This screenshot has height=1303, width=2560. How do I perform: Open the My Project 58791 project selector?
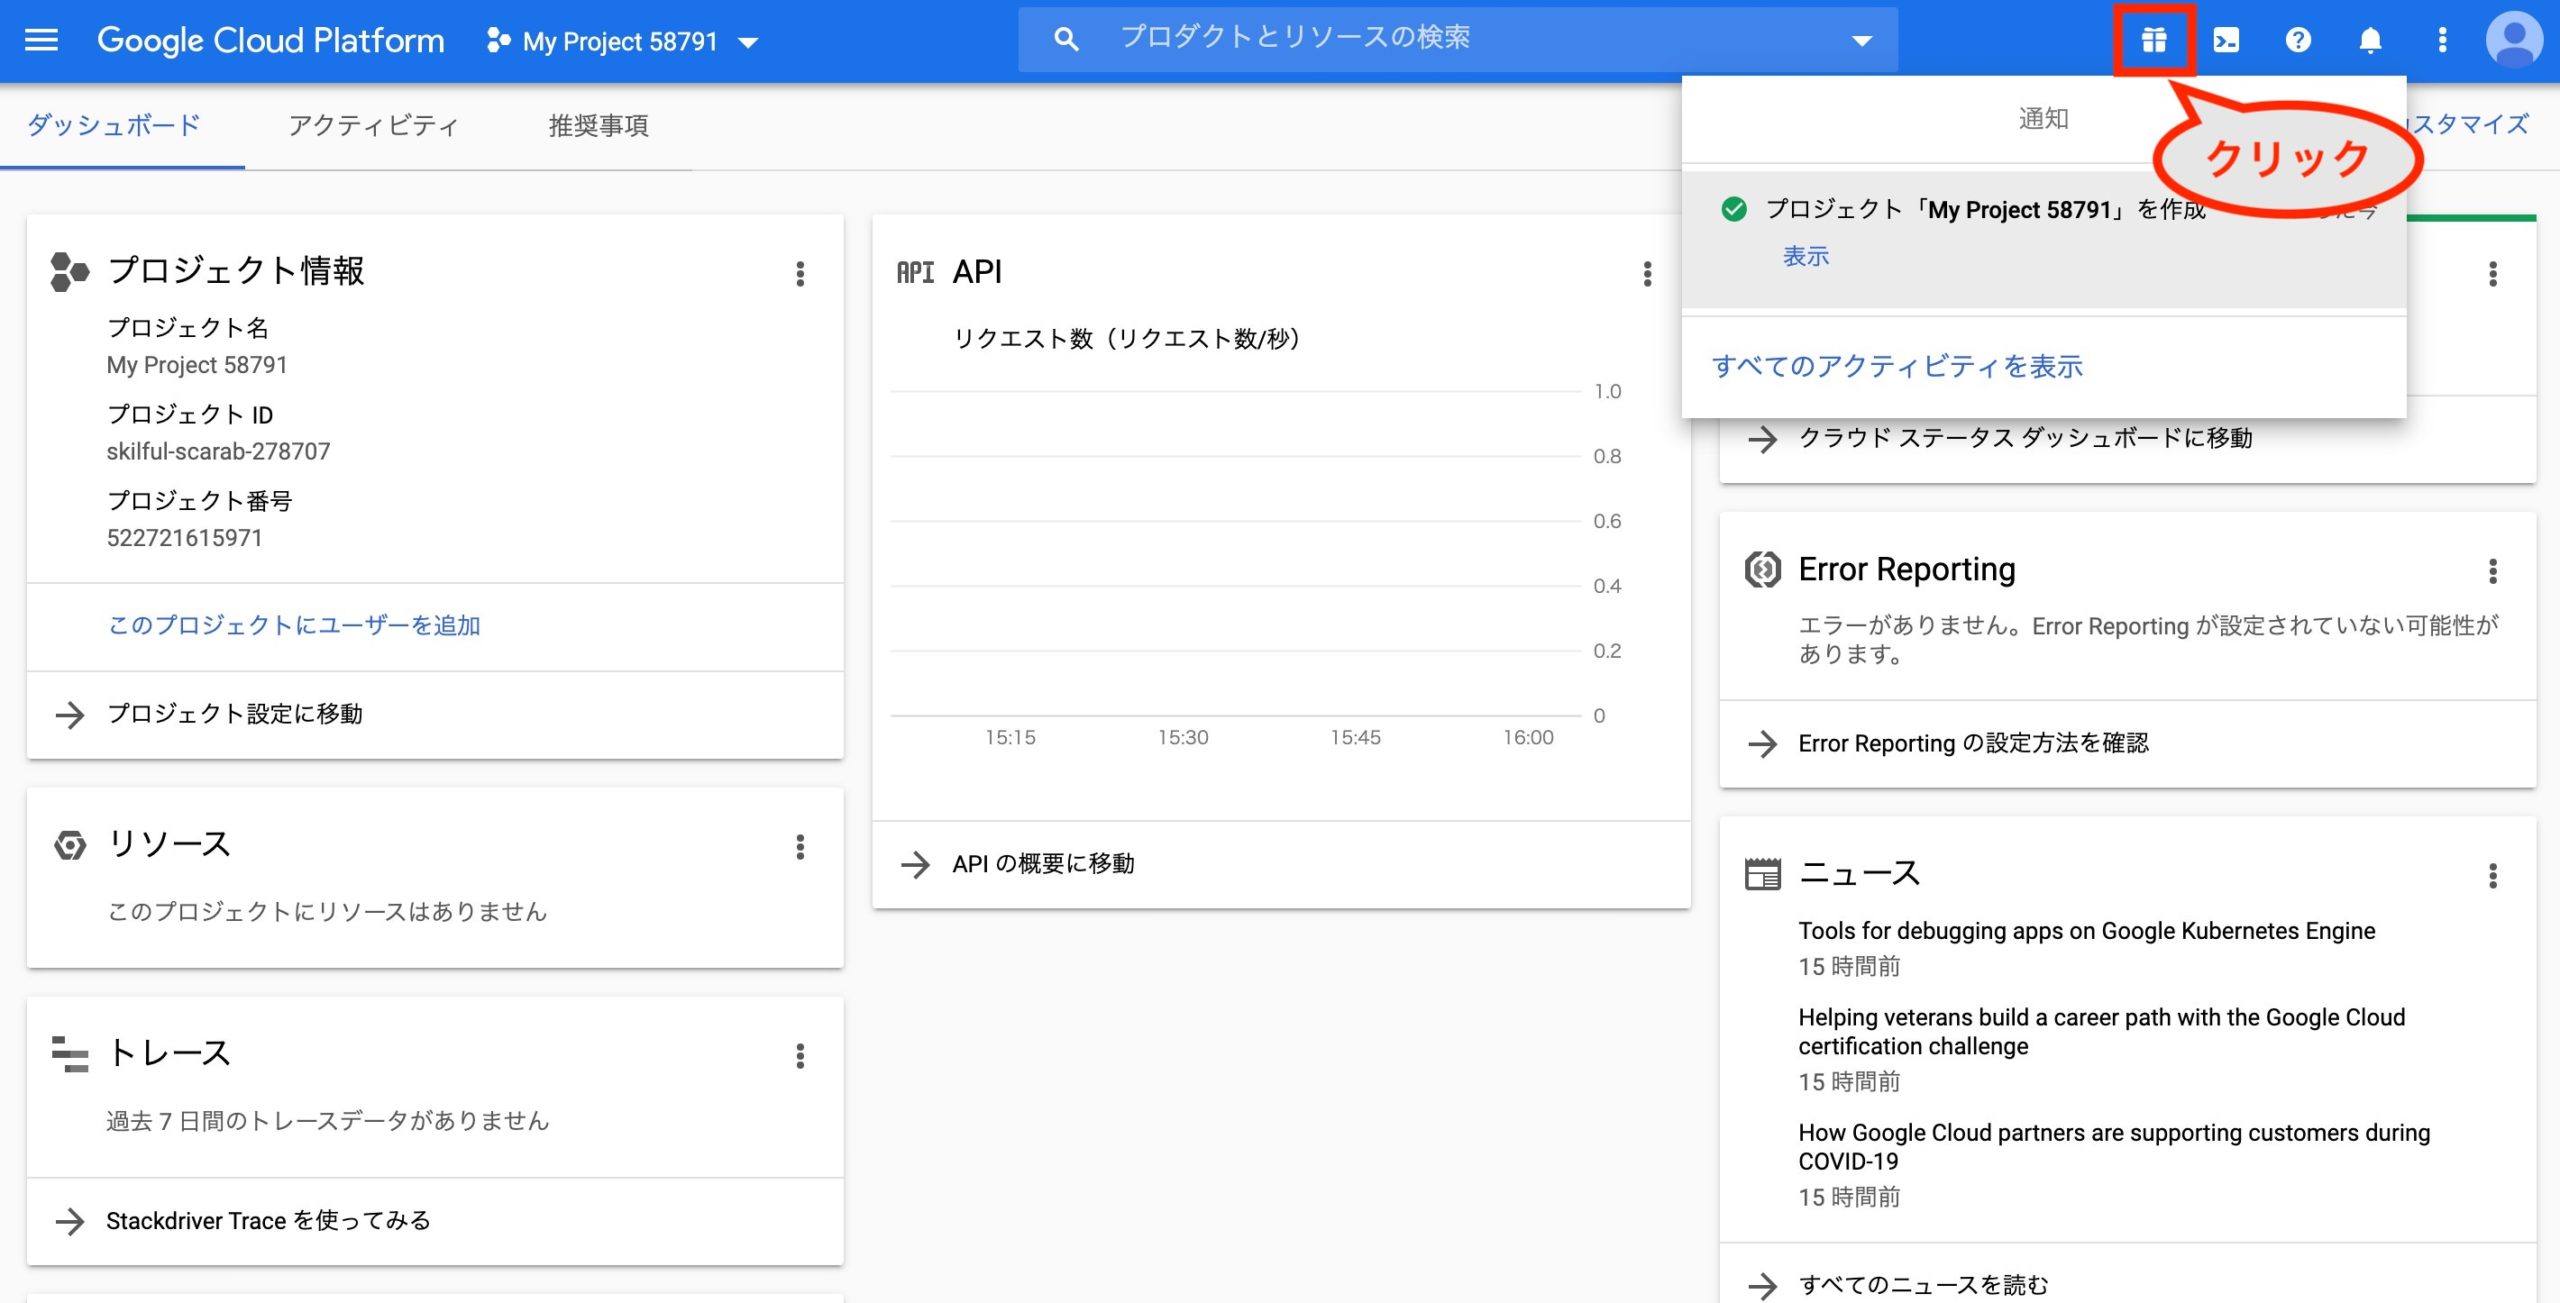pyautogui.click(x=622, y=41)
